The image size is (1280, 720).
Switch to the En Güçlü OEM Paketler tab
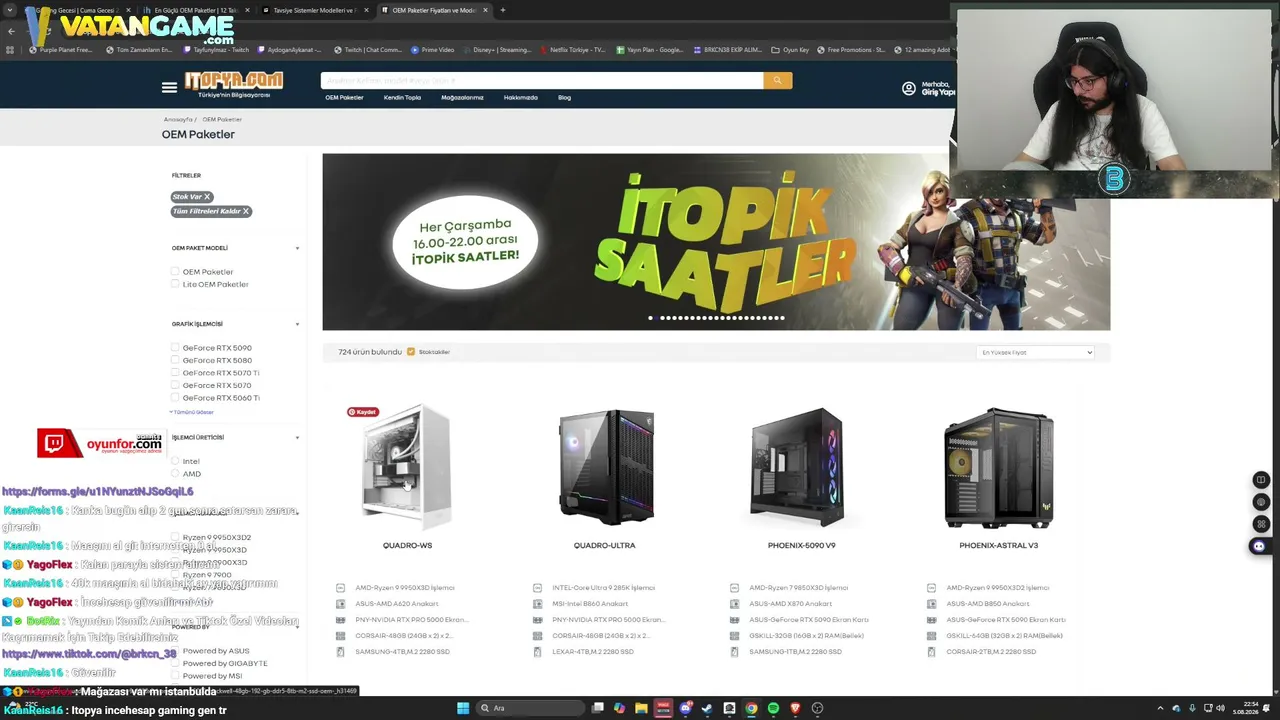196,10
